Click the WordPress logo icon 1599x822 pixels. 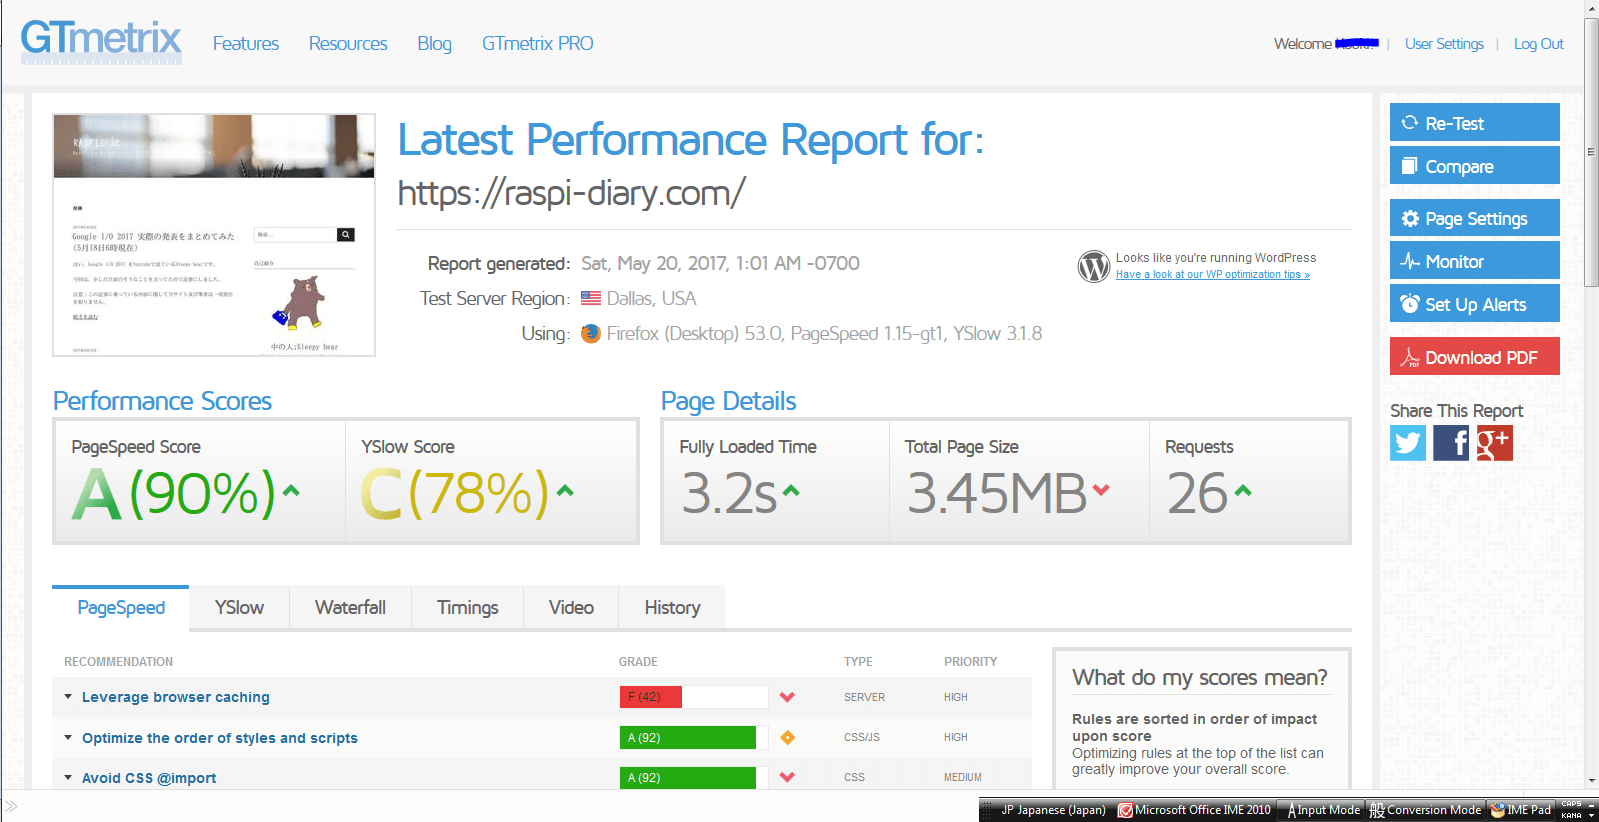1094,266
